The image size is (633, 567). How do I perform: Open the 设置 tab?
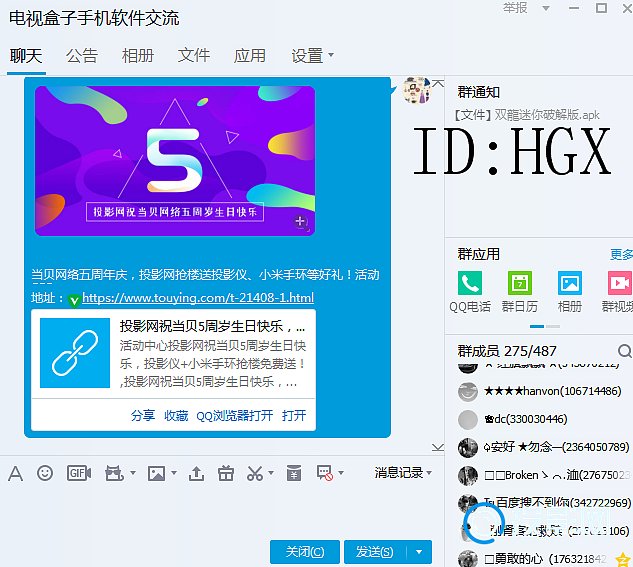pos(307,56)
